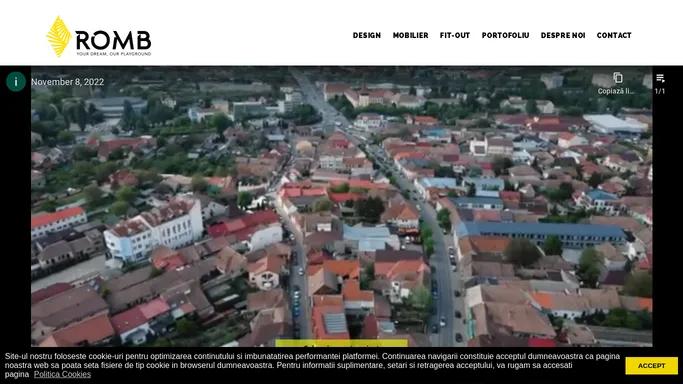683x384 pixels.
Task: Play the aerial town video
Action: pos(342,207)
